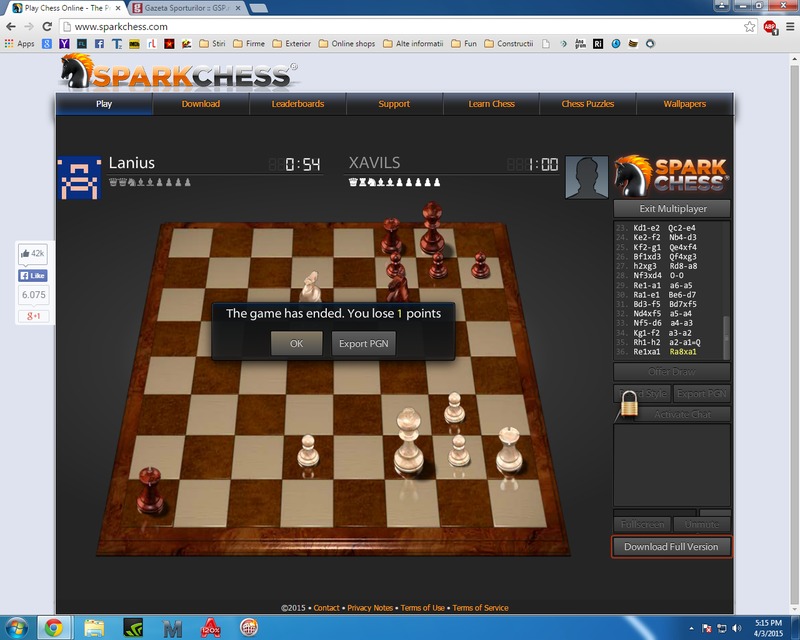Image resolution: width=800 pixels, height=640 pixels.
Task: Click the Facebook Like button
Action: [x=33, y=276]
